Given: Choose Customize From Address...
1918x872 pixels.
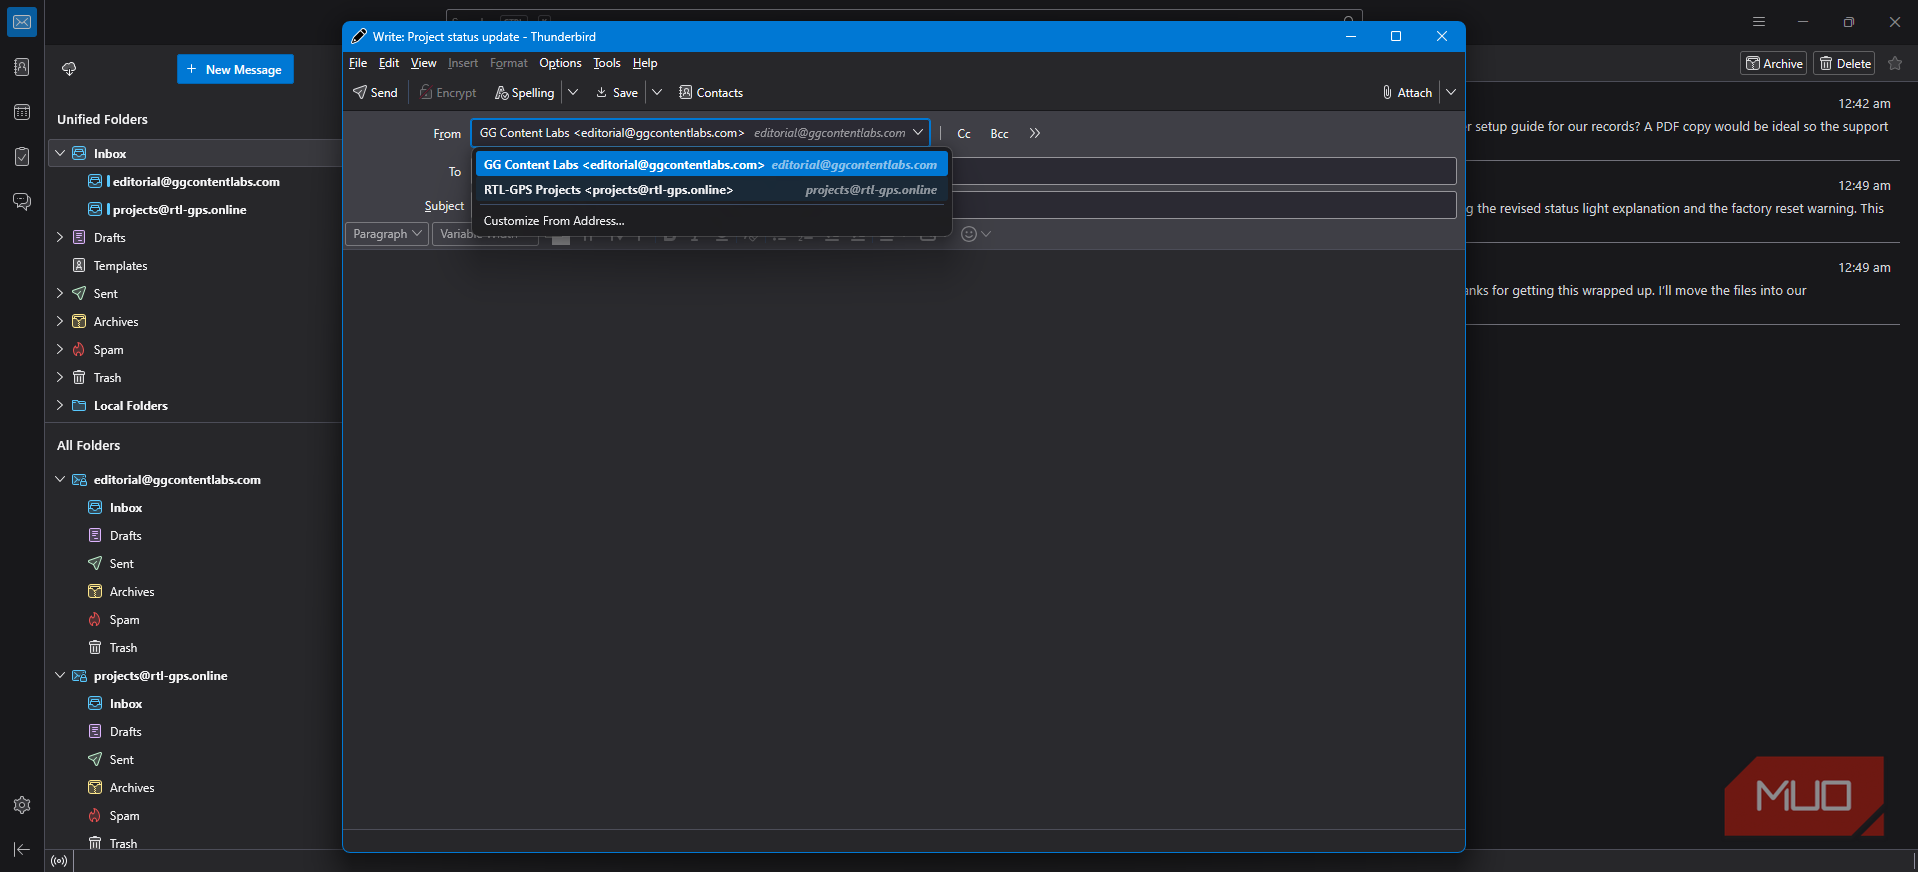Looking at the screenshot, I should [x=711, y=221].
